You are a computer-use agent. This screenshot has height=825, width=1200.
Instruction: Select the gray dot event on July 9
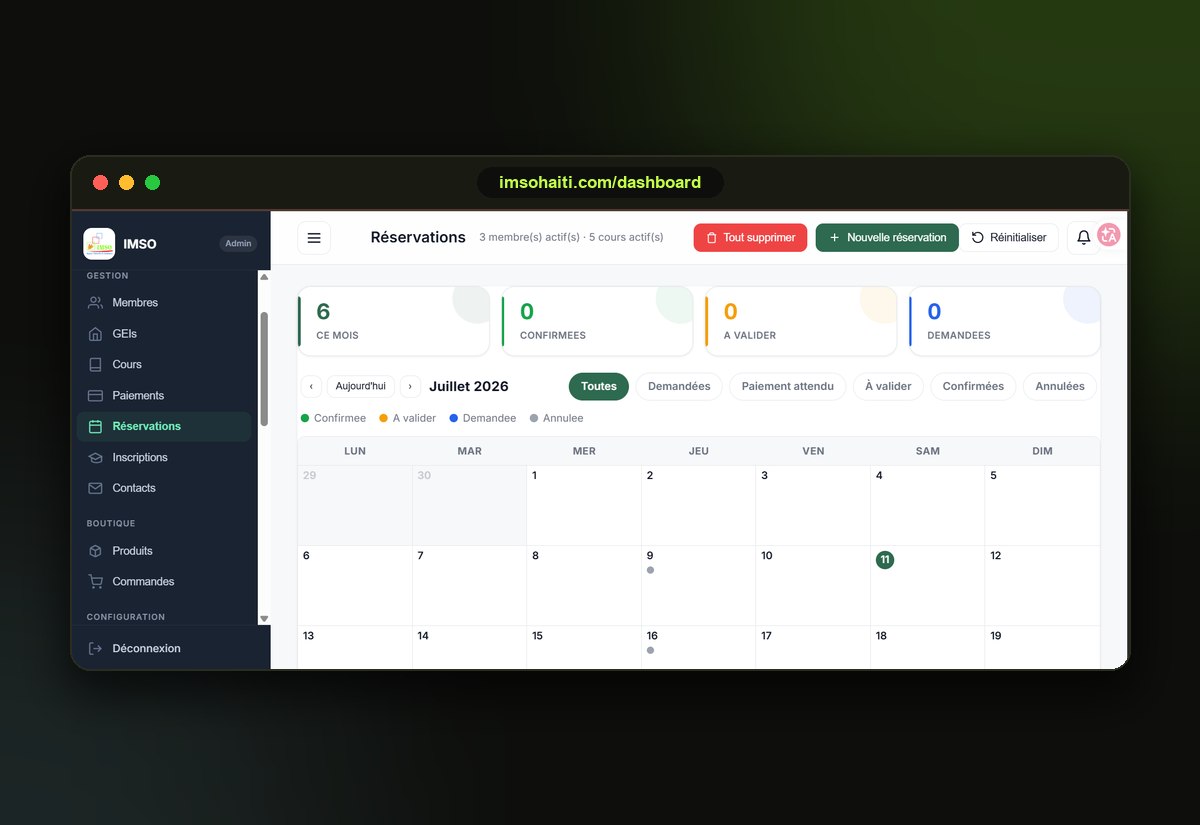coord(650,570)
